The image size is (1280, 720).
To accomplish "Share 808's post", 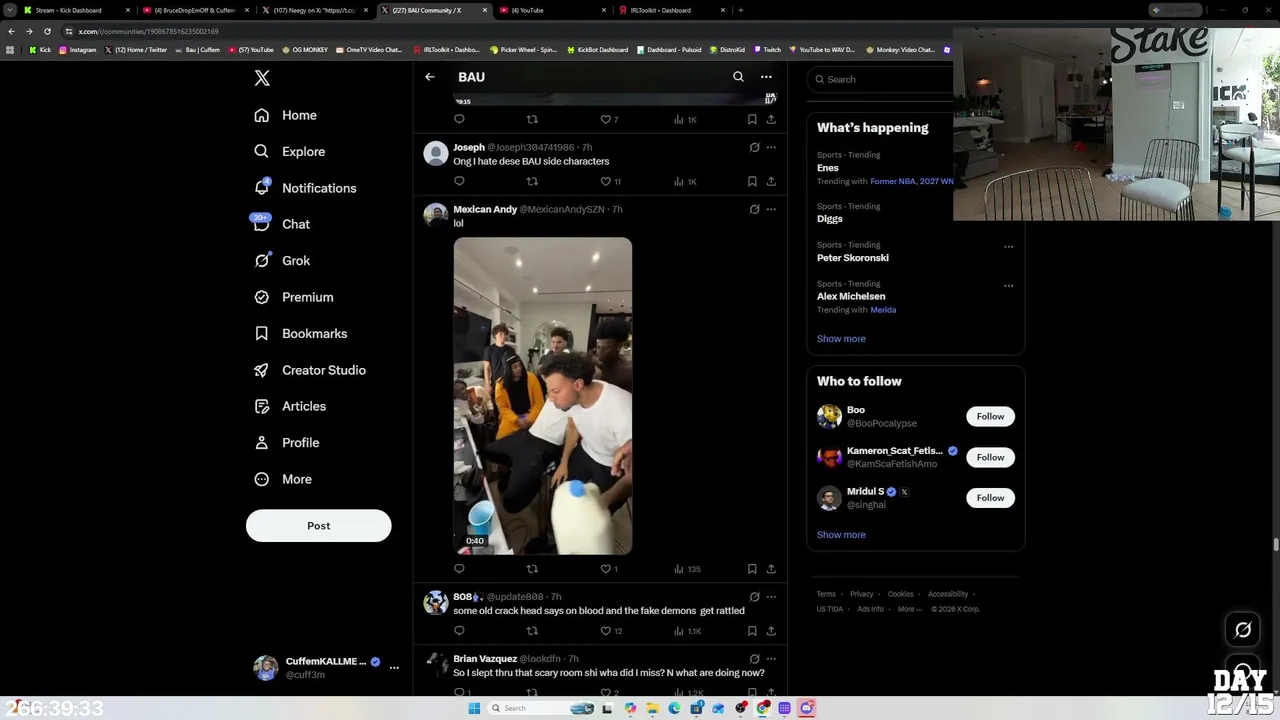I will (771, 631).
